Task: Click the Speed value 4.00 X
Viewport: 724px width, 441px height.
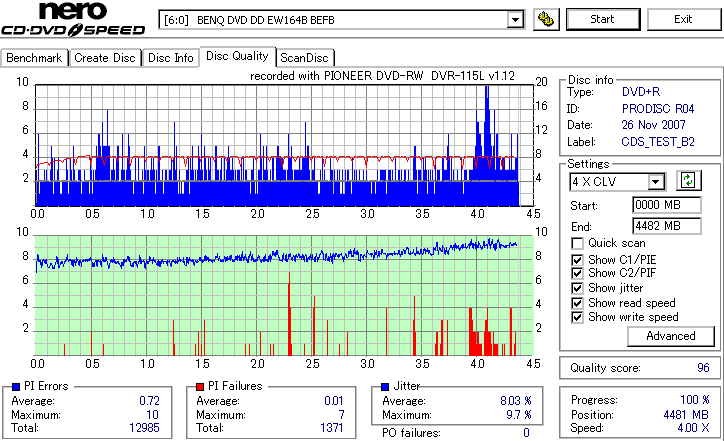Action: pos(694,428)
